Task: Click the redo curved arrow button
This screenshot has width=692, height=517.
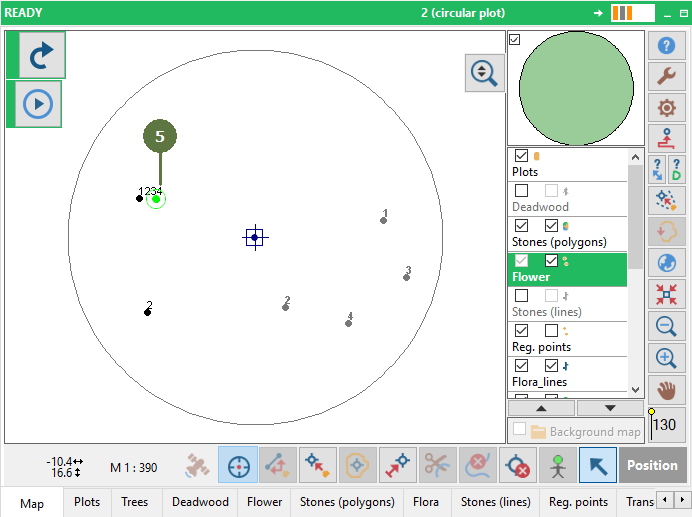Action: point(42,55)
